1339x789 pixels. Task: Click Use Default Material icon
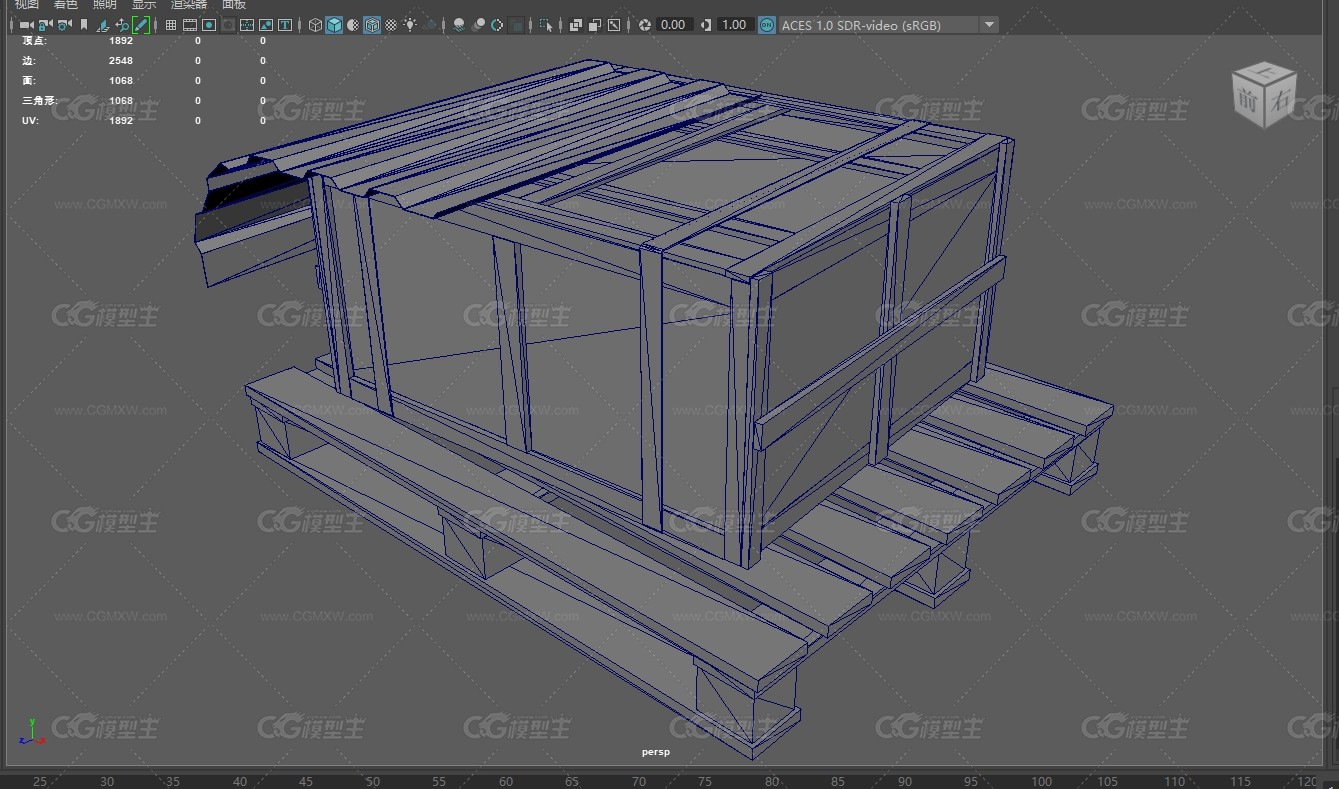click(x=353, y=25)
